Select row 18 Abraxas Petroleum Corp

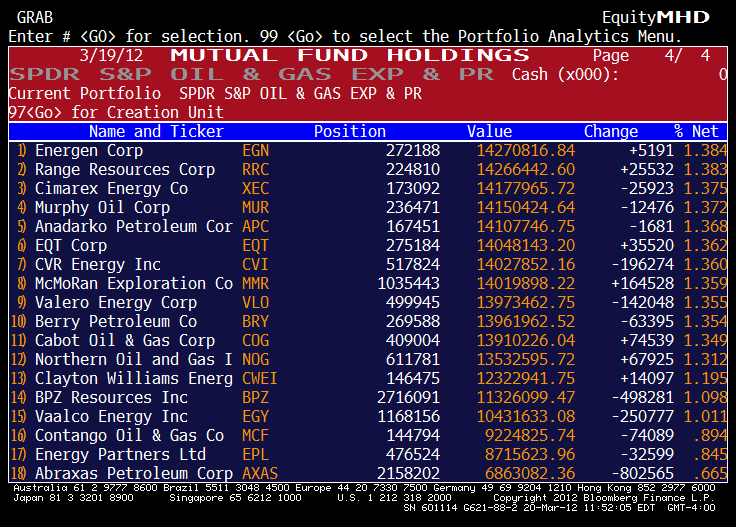pos(368,473)
